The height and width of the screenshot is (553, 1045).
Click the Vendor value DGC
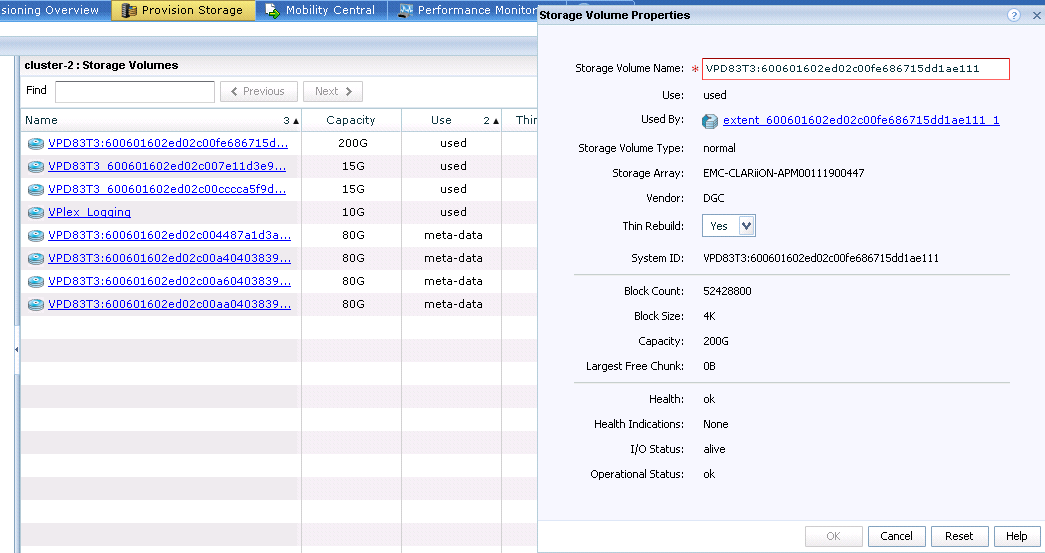[714, 198]
